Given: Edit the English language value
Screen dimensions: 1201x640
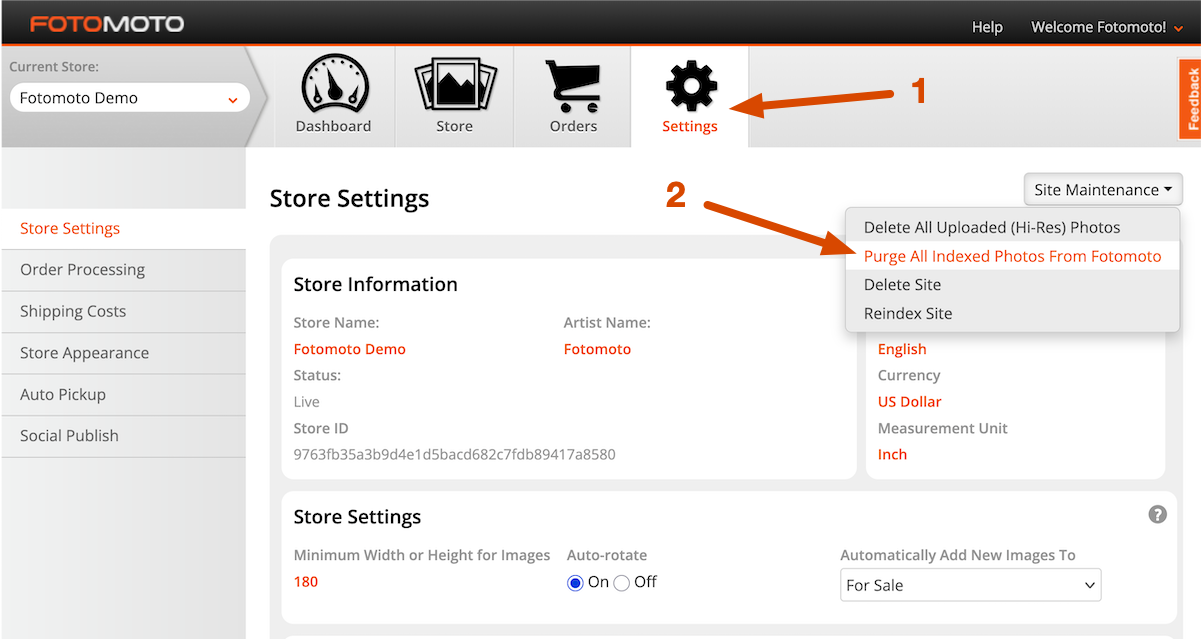Looking at the screenshot, I should pos(902,349).
